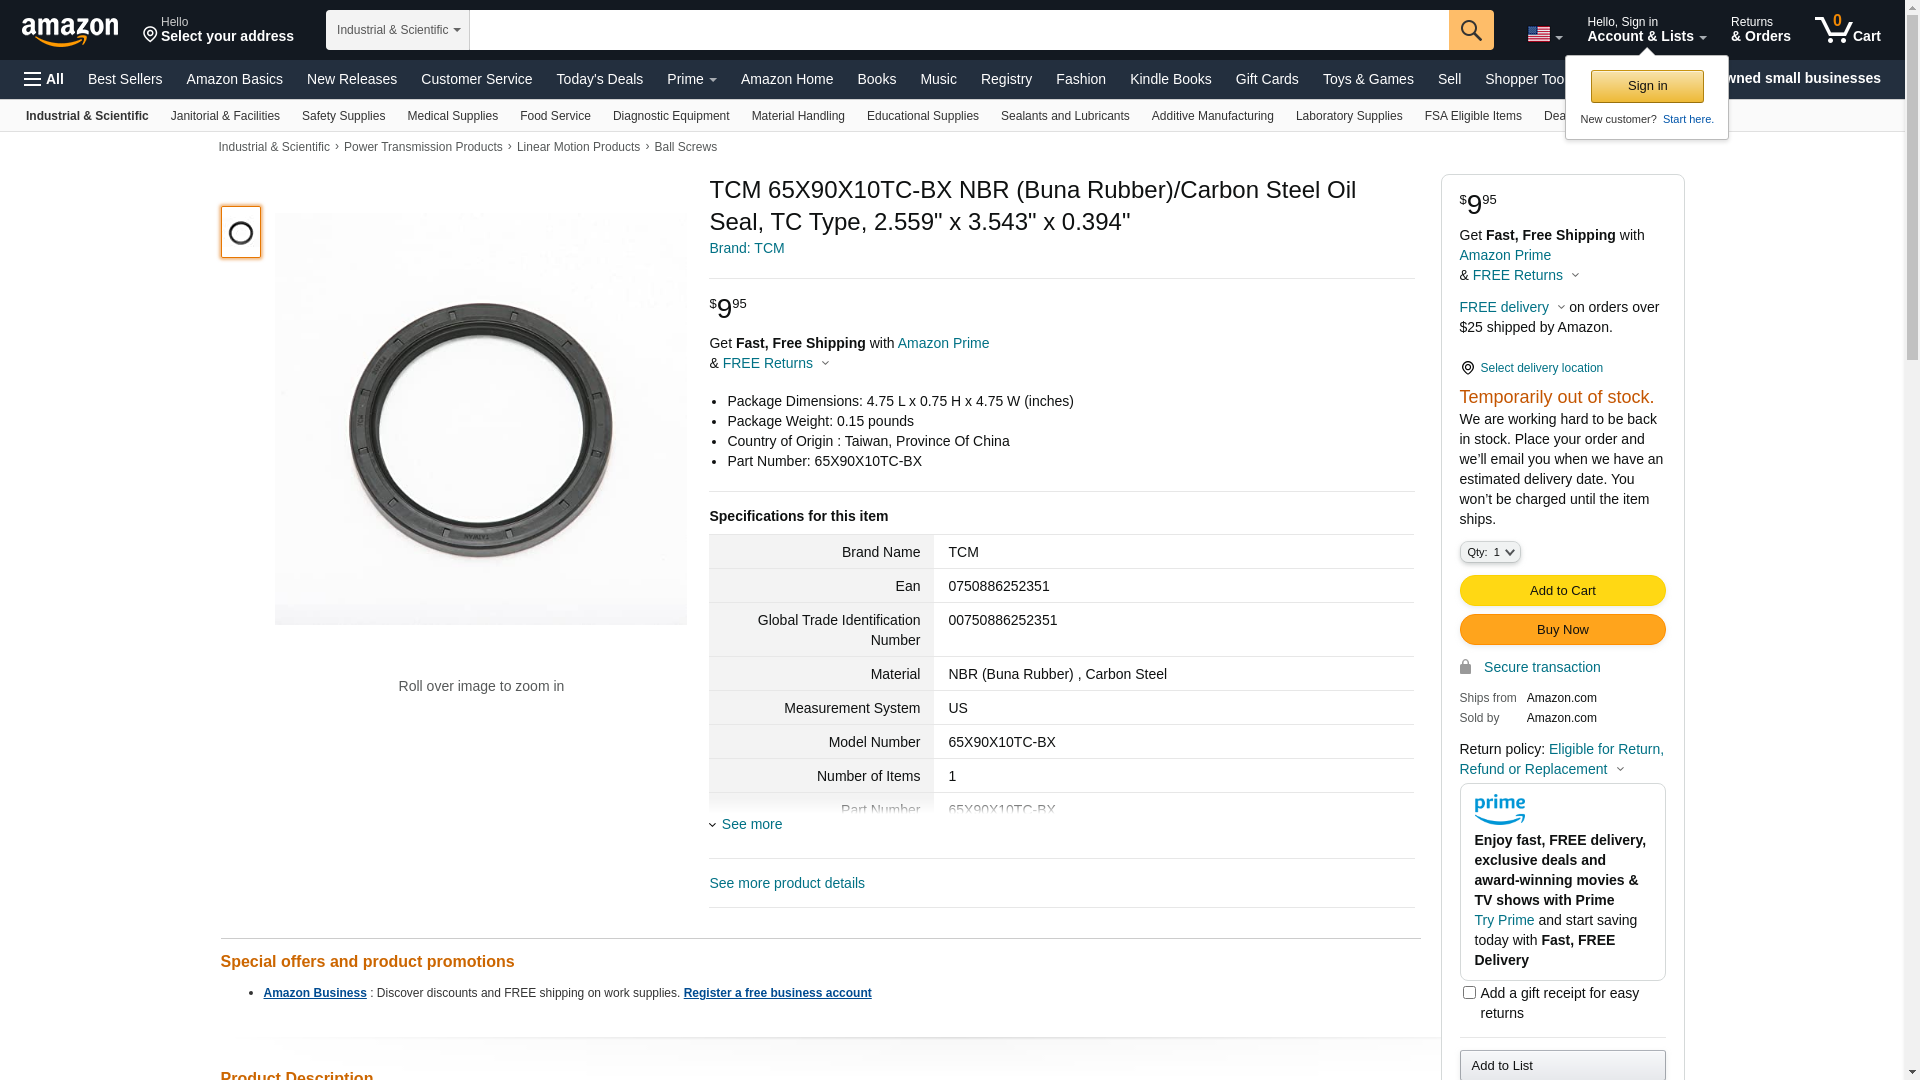Select Safety Supplies category tab
This screenshot has width=1920, height=1080.
coord(343,116)
